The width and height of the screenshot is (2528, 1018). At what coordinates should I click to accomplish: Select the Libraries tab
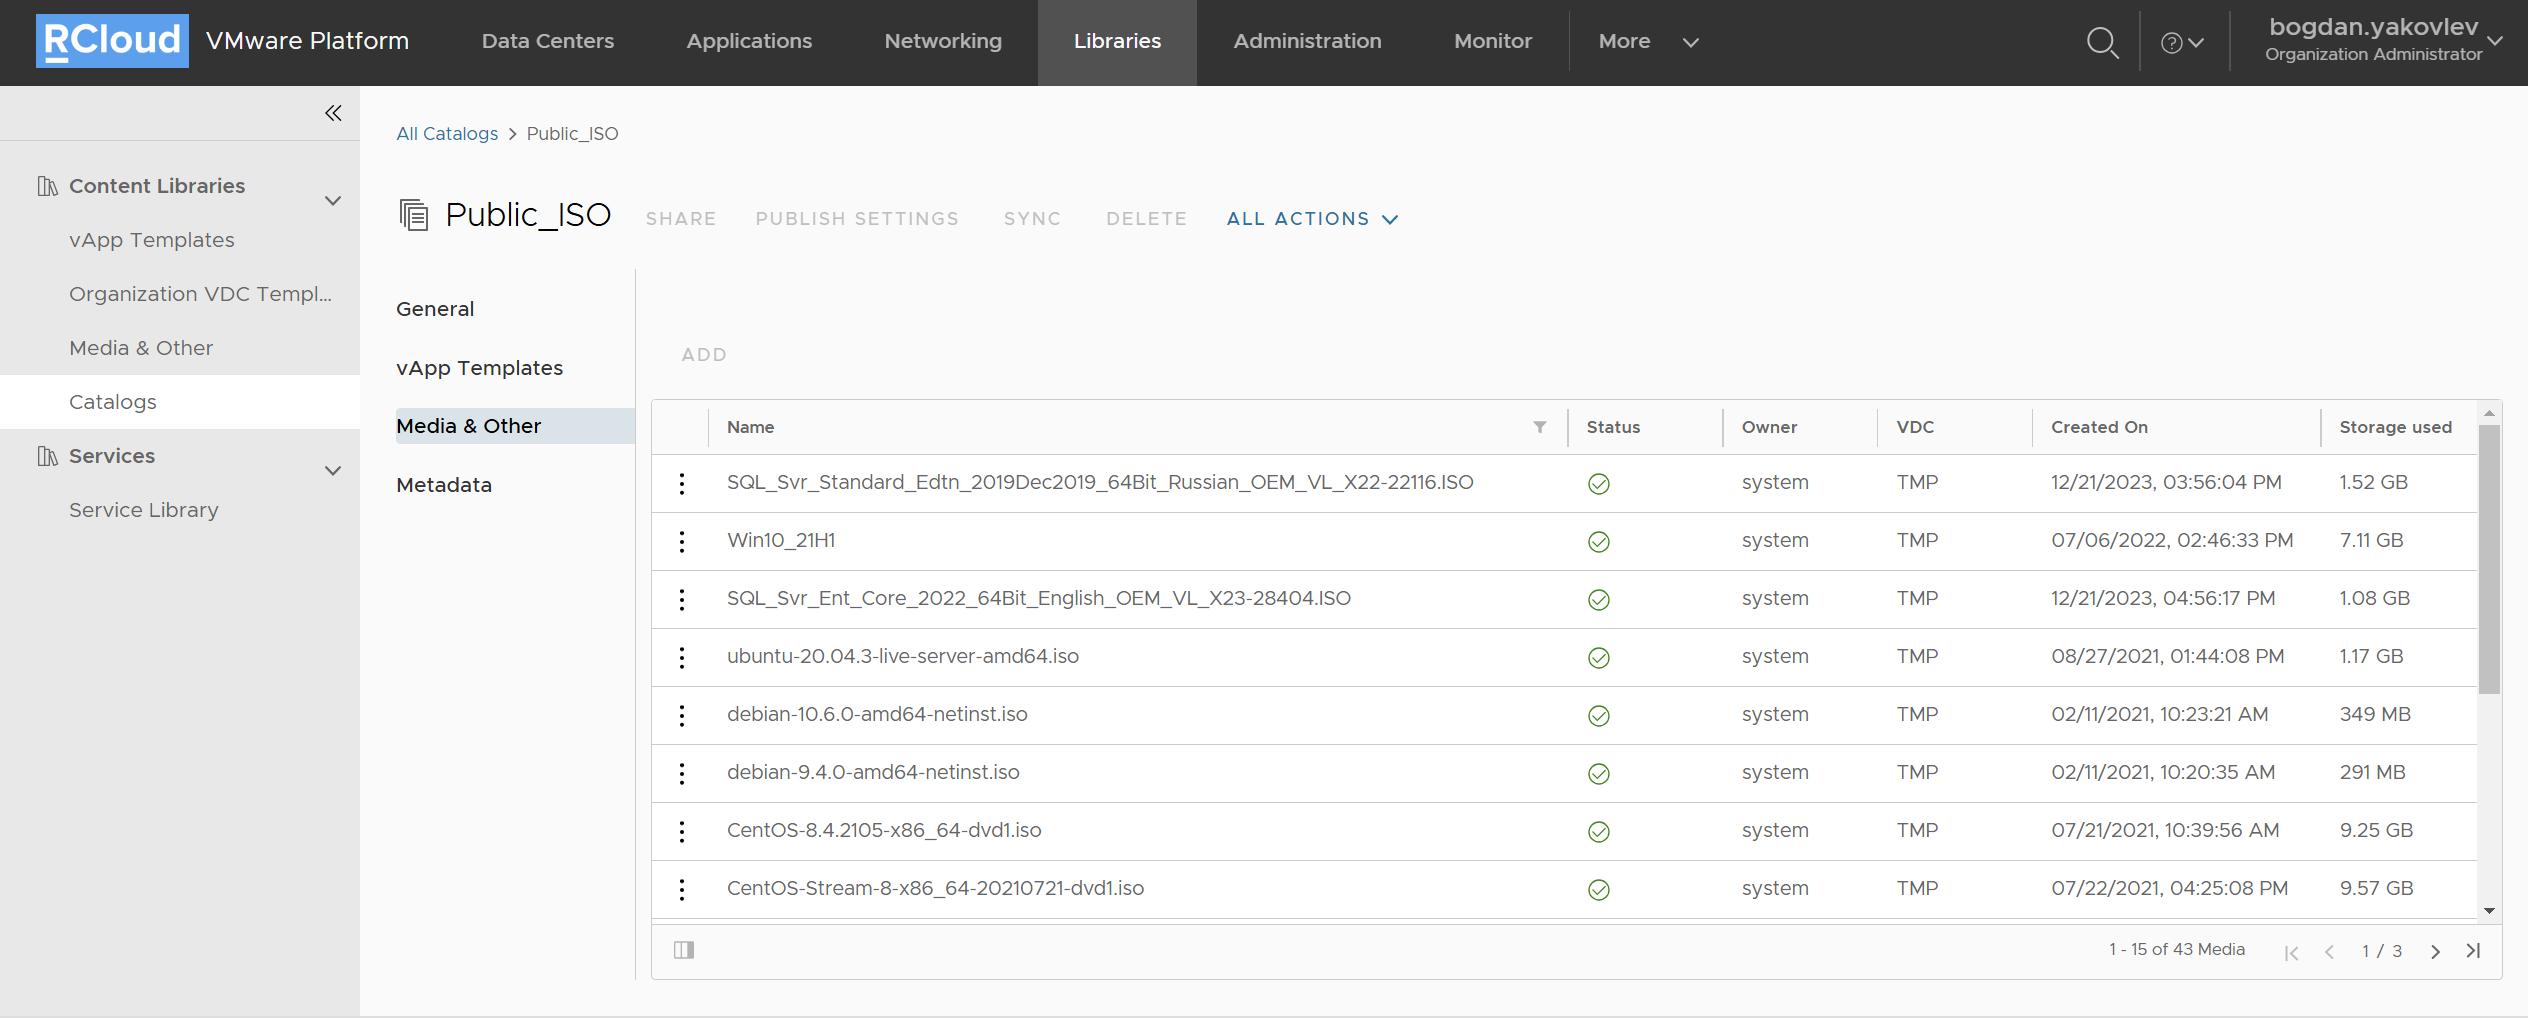click(1117, 42)
